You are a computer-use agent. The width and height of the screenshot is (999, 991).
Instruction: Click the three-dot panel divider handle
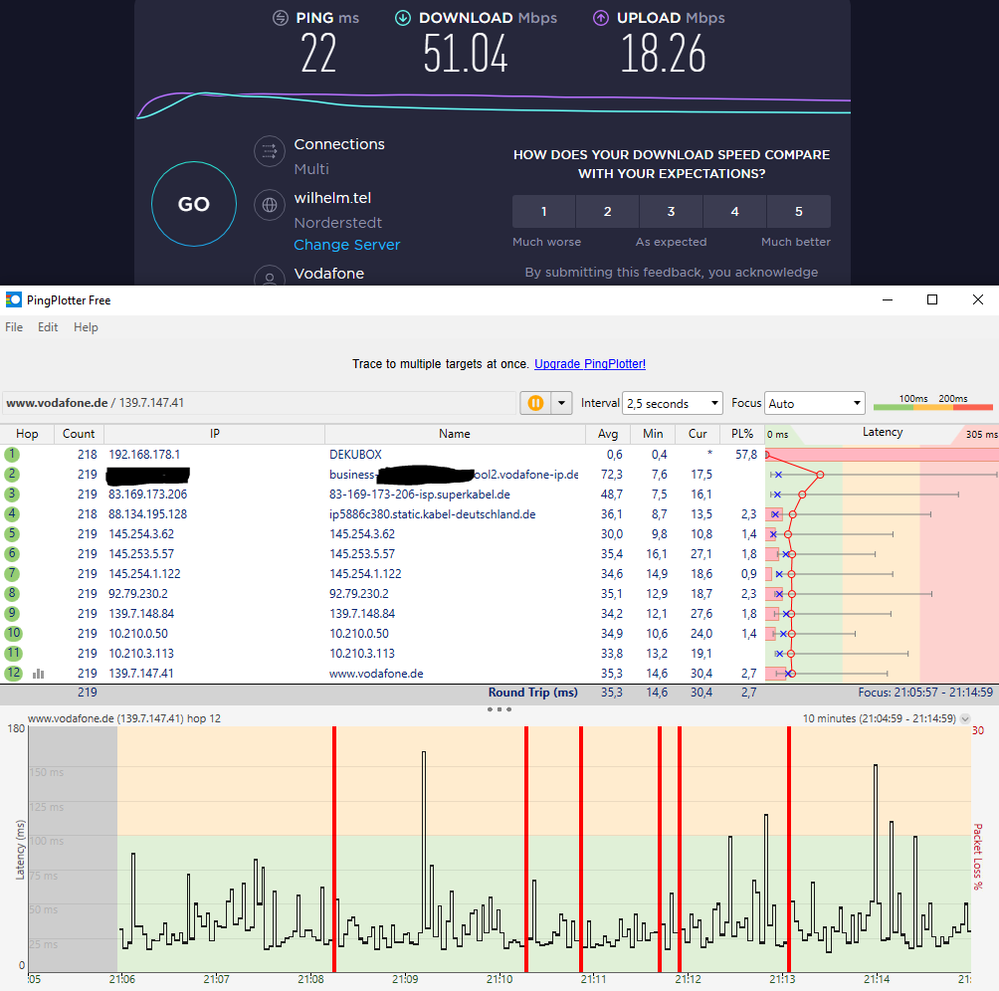coord(499,709)
